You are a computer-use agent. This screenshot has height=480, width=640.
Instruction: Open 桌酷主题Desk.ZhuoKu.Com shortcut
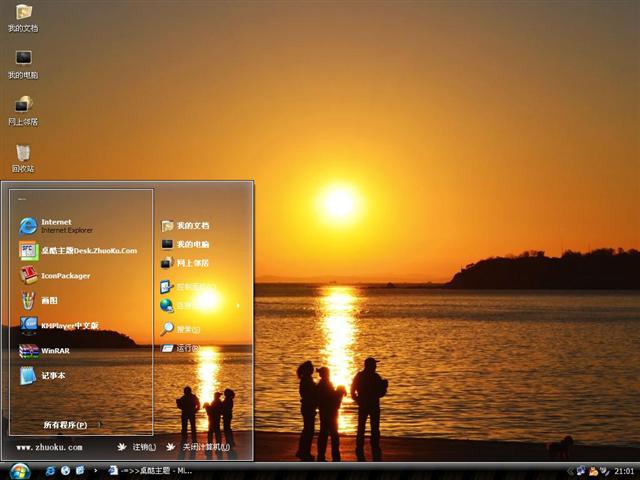click(x=86, y=250)
